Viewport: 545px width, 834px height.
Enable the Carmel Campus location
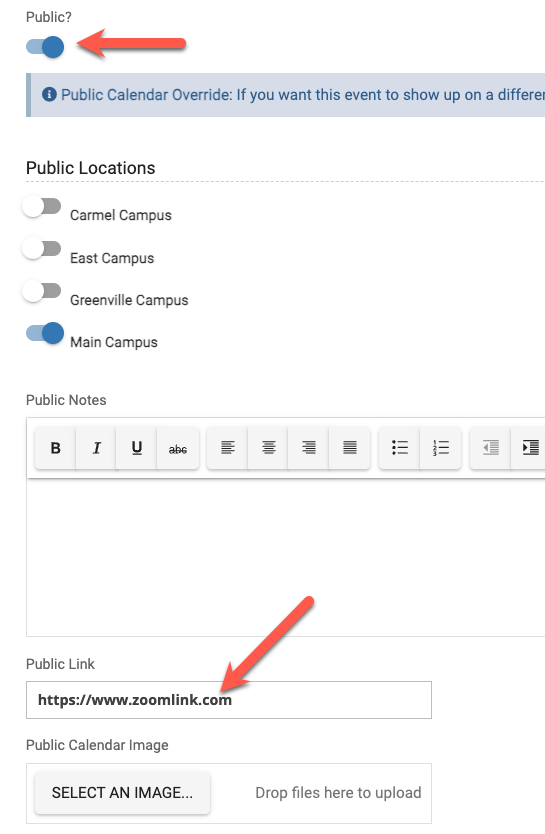(42, 206)
